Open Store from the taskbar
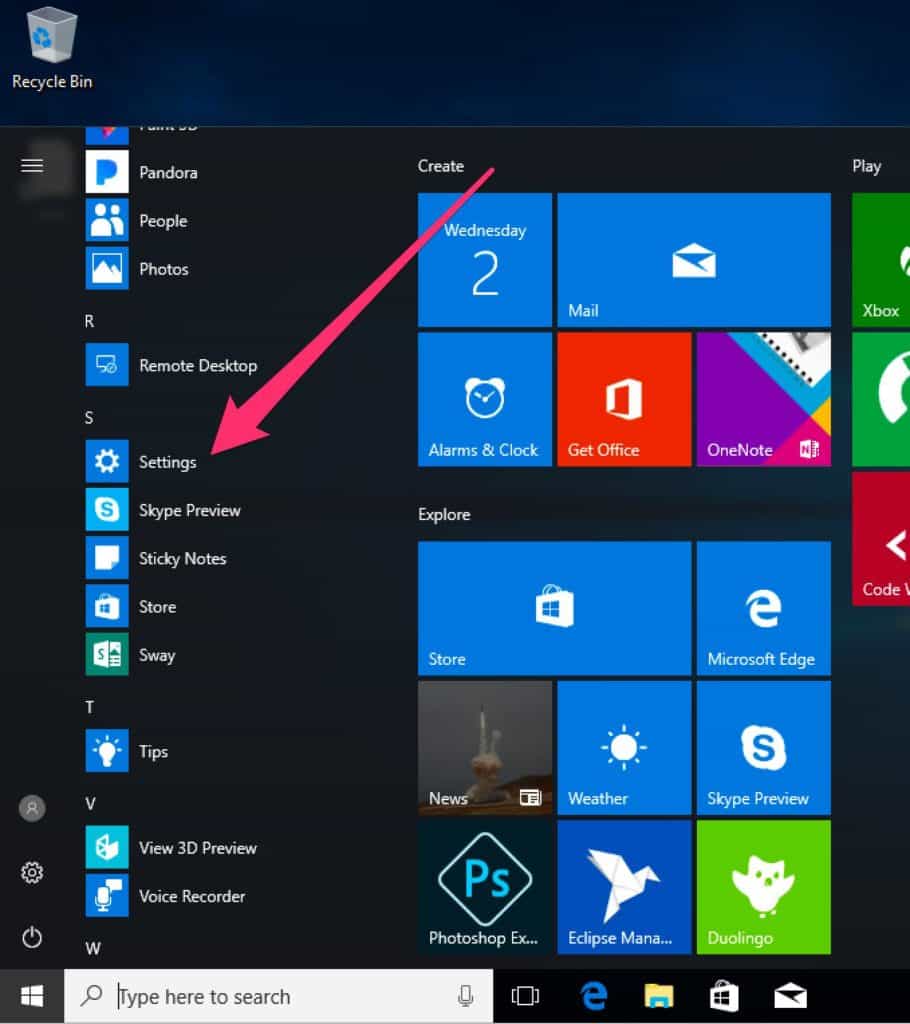The width and height of the screenshot is (910, 1024). (x=724, y=996)
